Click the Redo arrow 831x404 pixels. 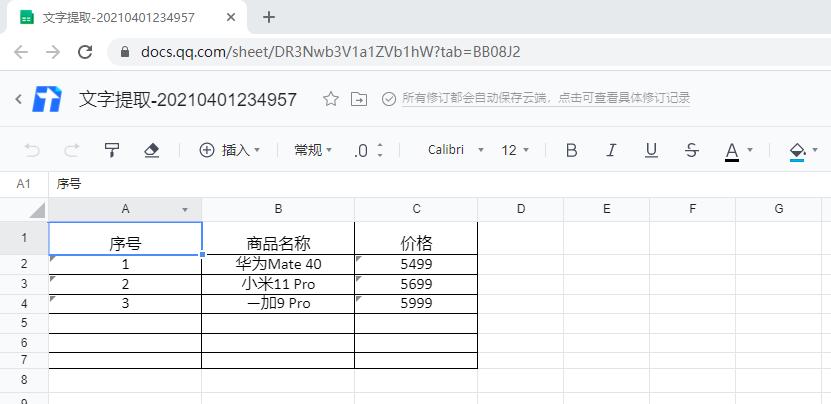tap(72, 151)
